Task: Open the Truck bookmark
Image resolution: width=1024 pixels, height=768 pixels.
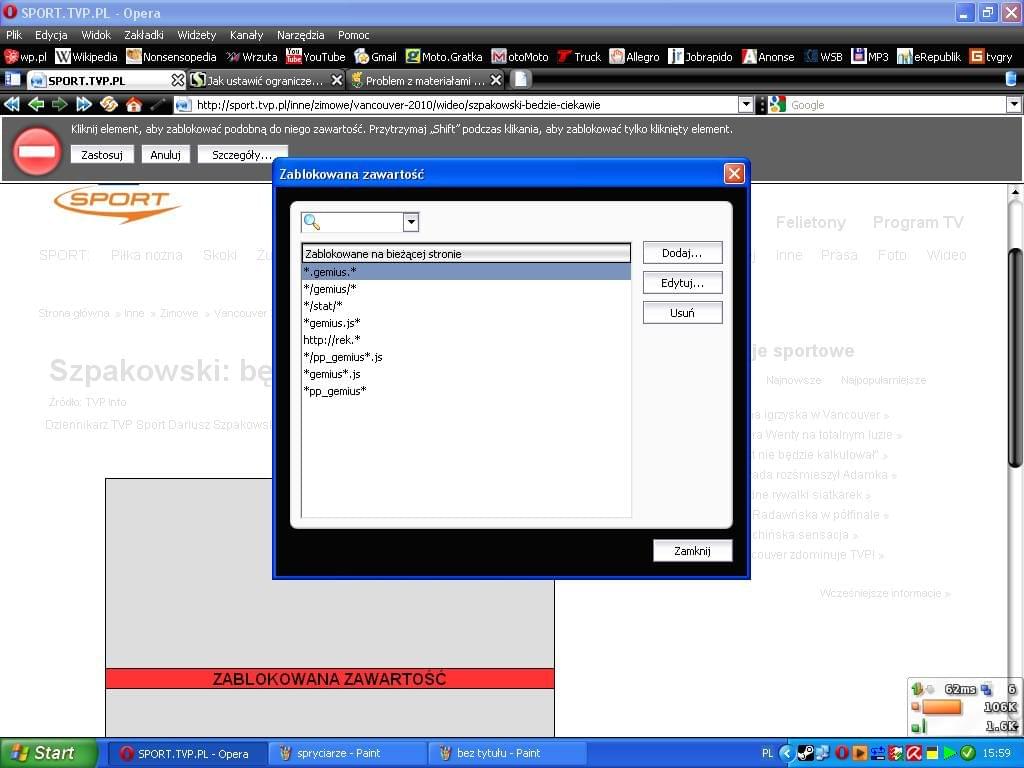Action: (x=579, y=57)
